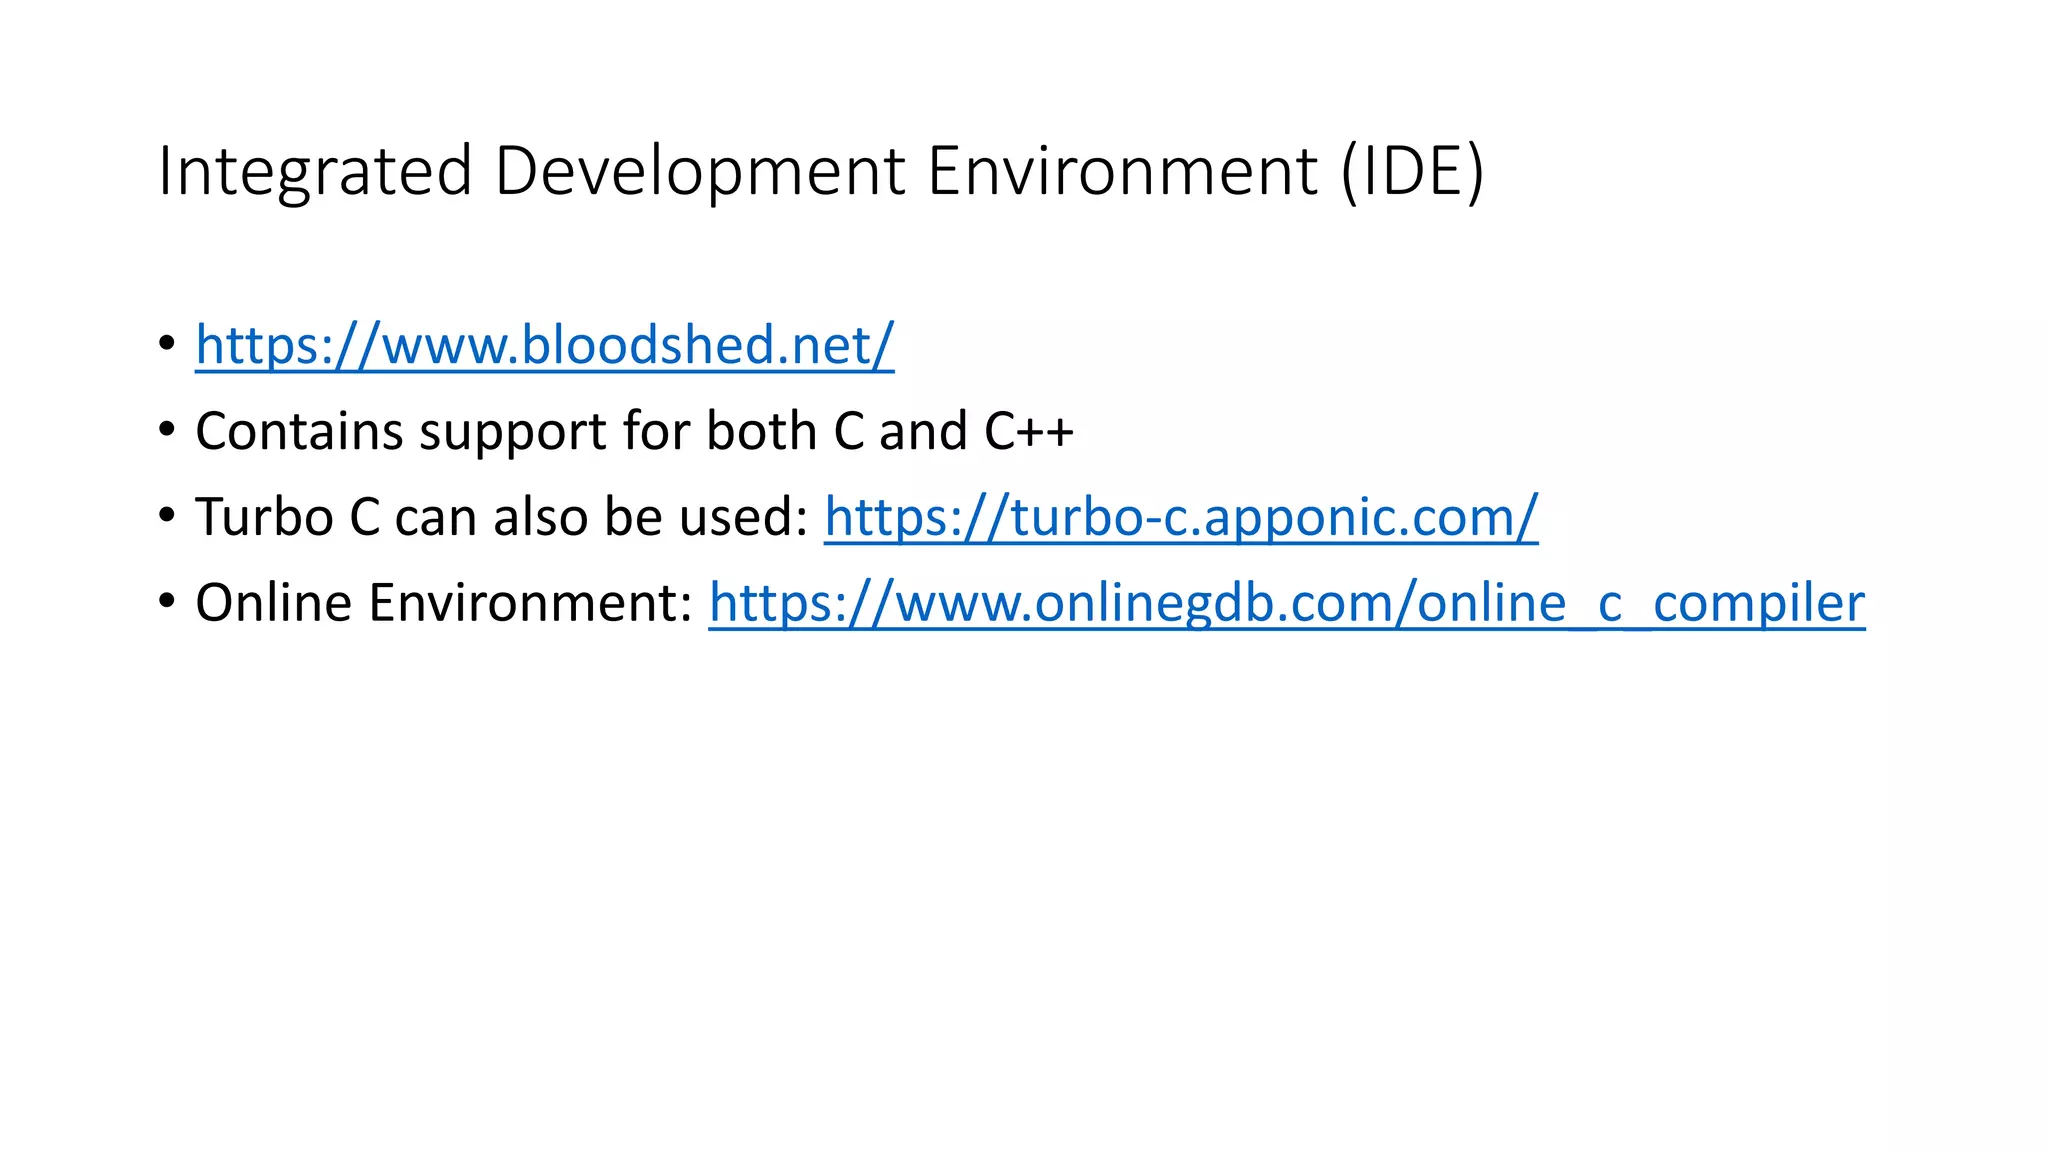Screen dimensions: 2048x1152
Task: Click 'C++' in the second bullet
Action: coord(1029,431)
